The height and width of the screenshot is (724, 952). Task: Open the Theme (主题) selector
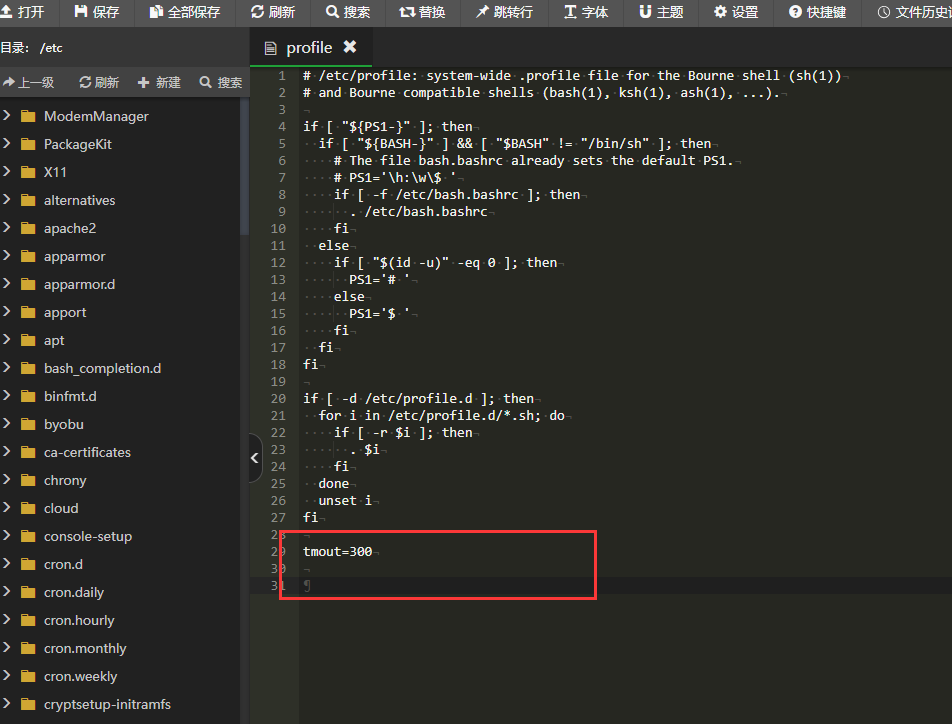pos(646,12)
